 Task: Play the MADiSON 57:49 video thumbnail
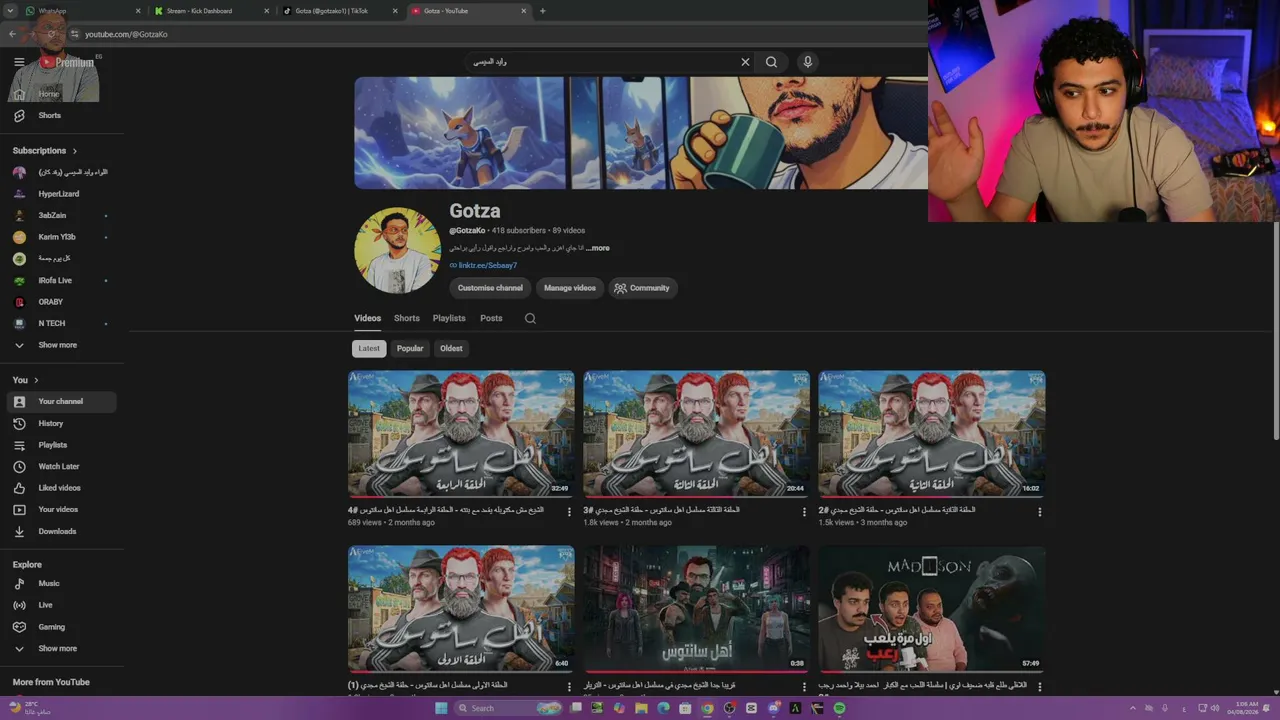point(932,609)
